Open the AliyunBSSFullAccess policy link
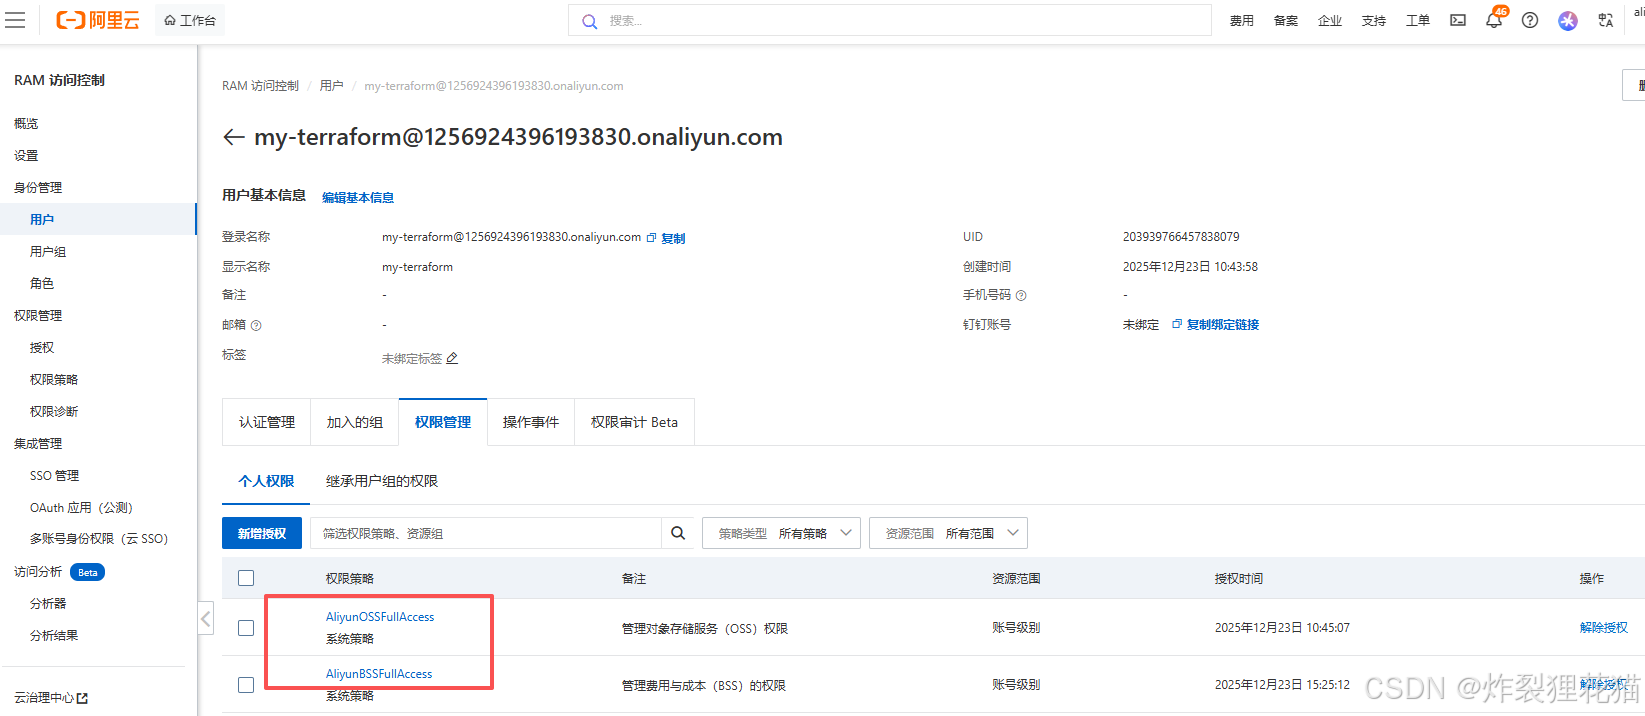This screenshot has height=716, width=1645. 379,674
